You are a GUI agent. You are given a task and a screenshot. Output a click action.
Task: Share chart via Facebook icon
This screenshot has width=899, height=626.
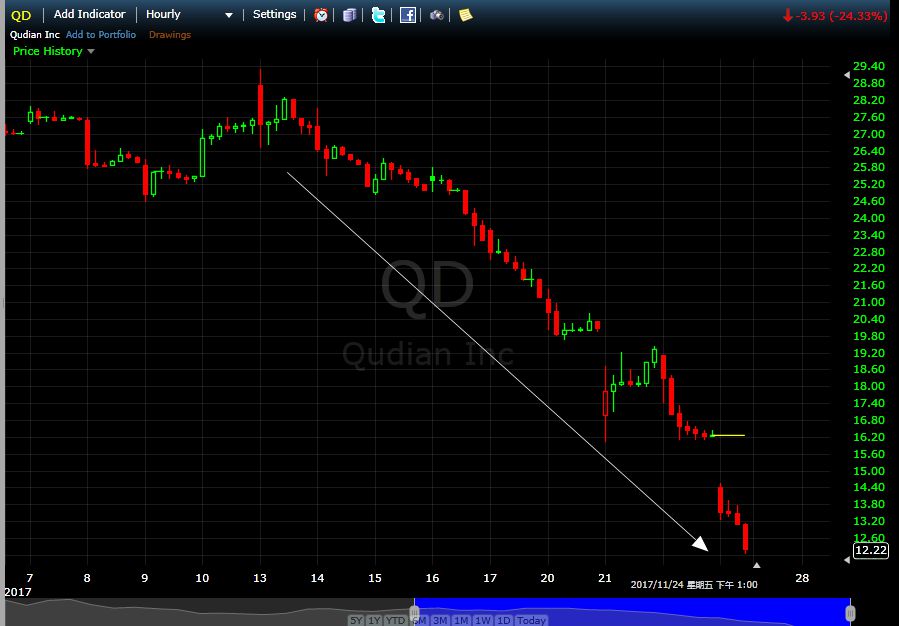coord(408,15)
